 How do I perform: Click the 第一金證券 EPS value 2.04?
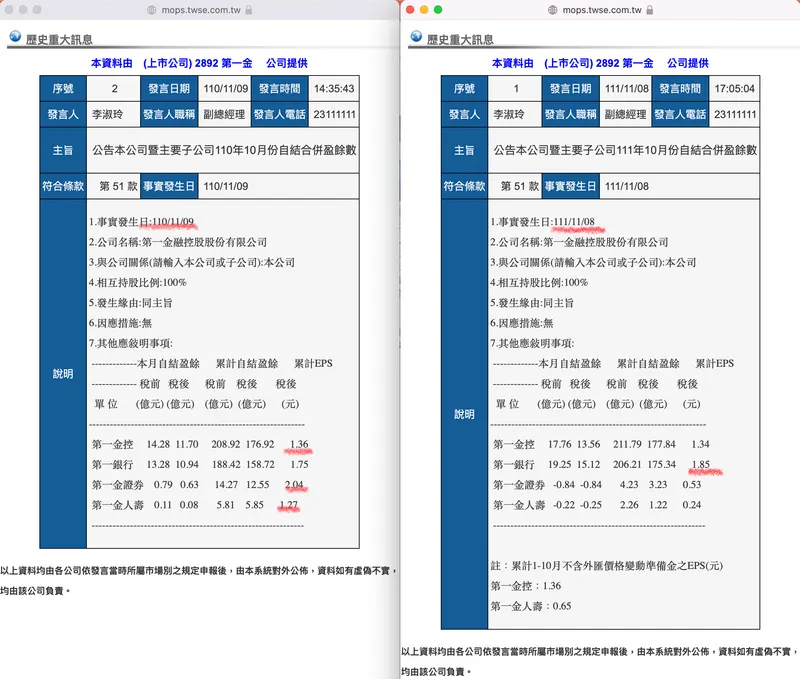294,485
